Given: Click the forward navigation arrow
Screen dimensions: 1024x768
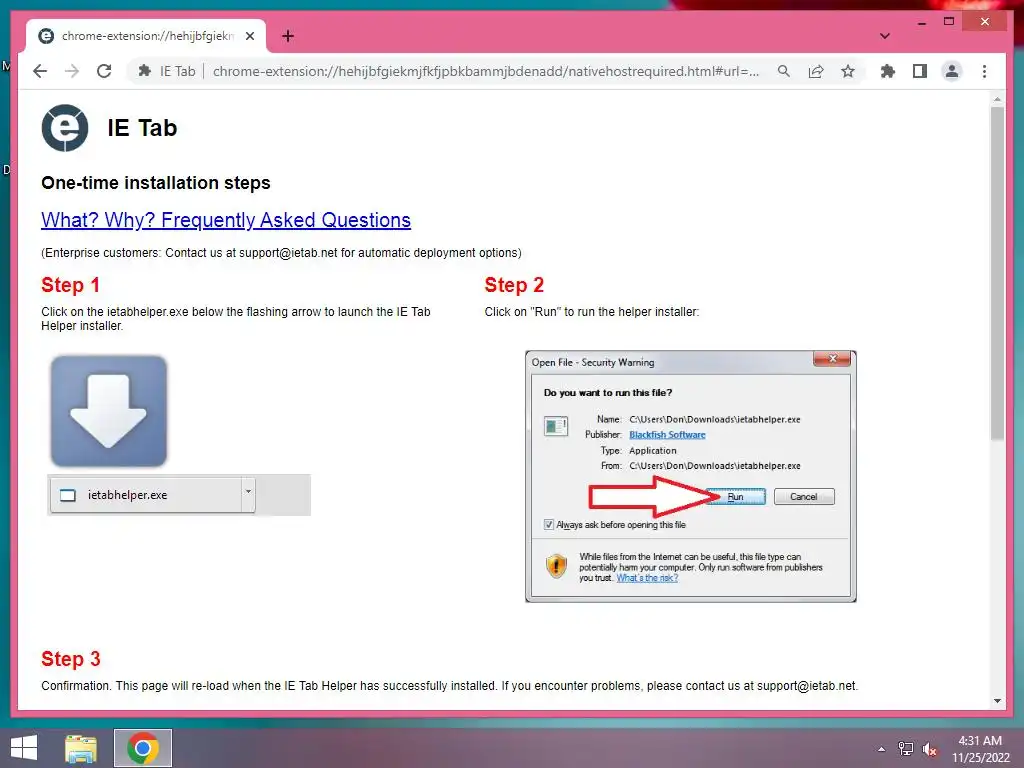Looking at the screenshot, I should [x=72, y=71].
